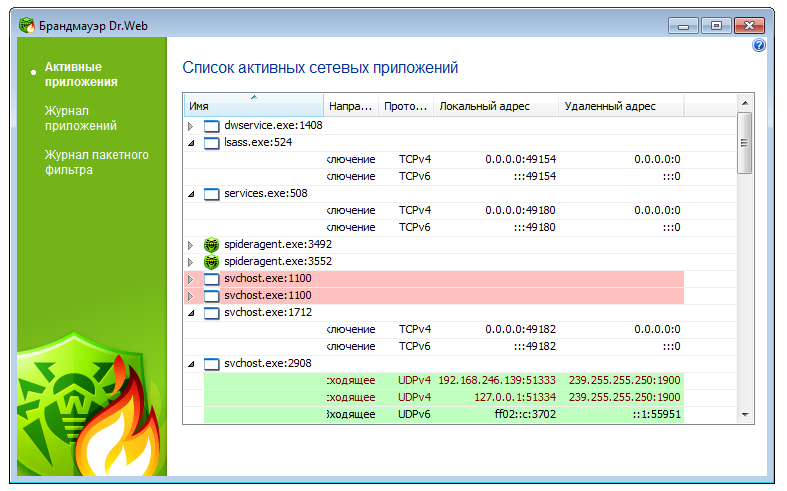Maximize the Брандмауэр Dr.Web window
Viewport: 787px width, 491px height.
[716, 26]
